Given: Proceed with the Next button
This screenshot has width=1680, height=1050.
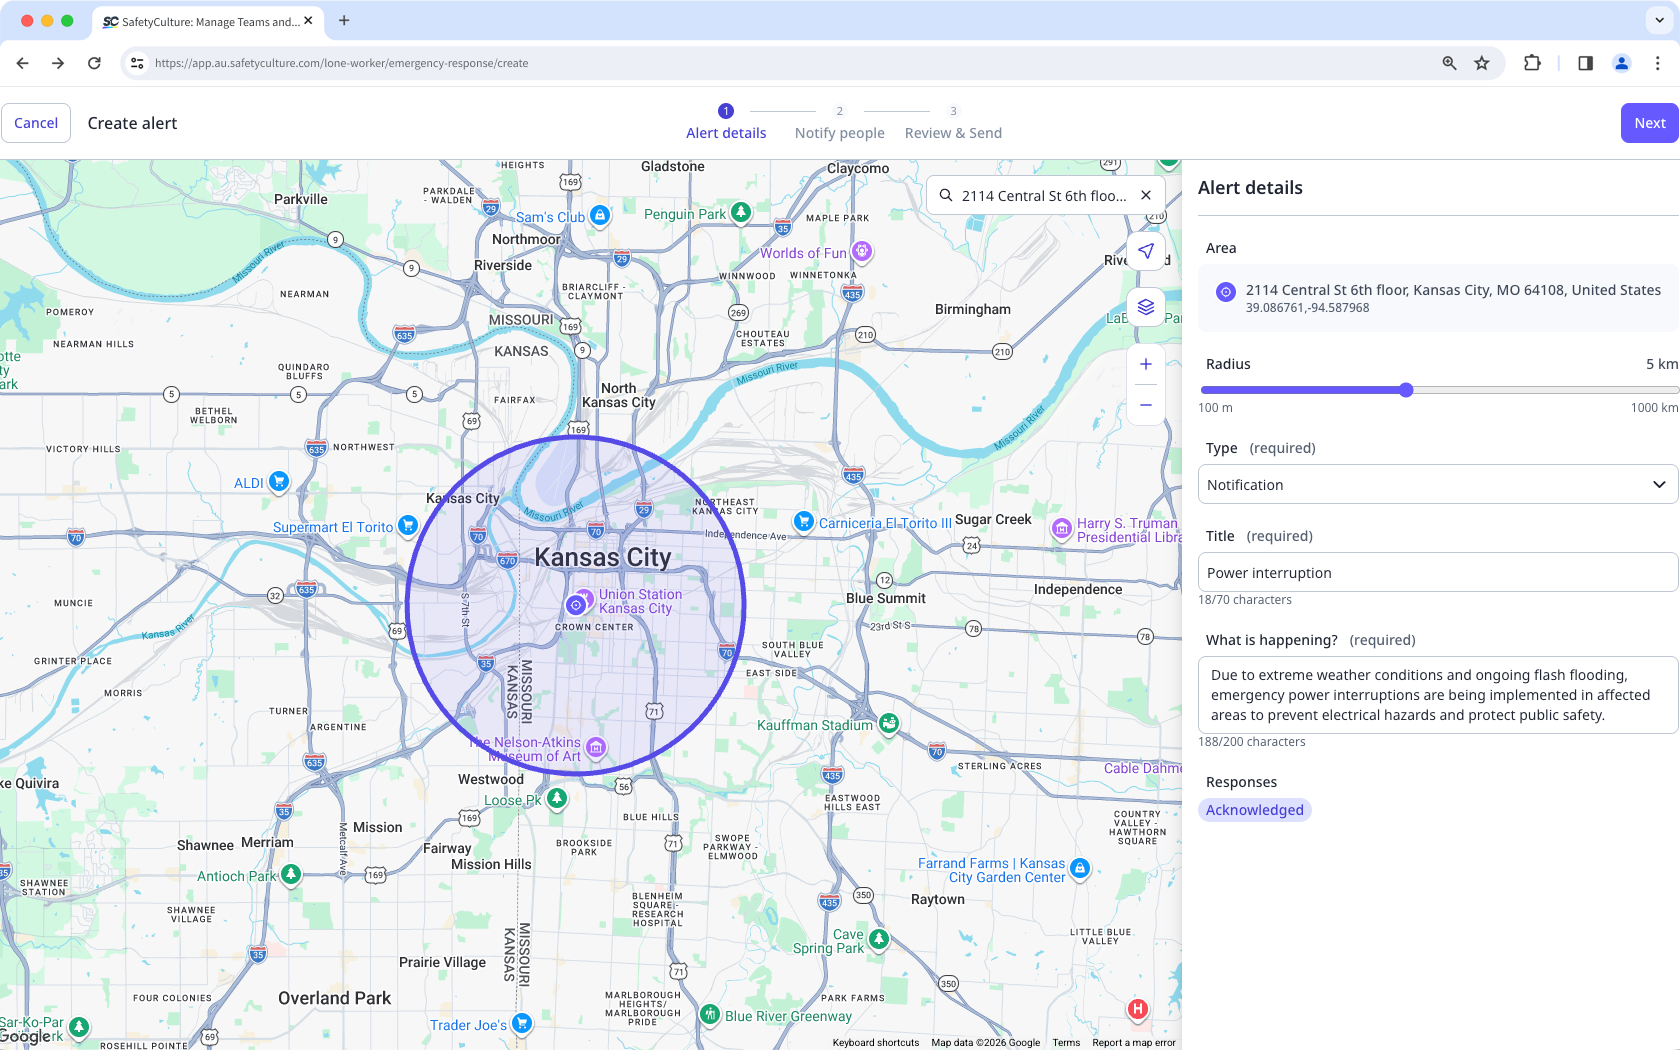Looking at the screenshot, I should point(1649,123).
